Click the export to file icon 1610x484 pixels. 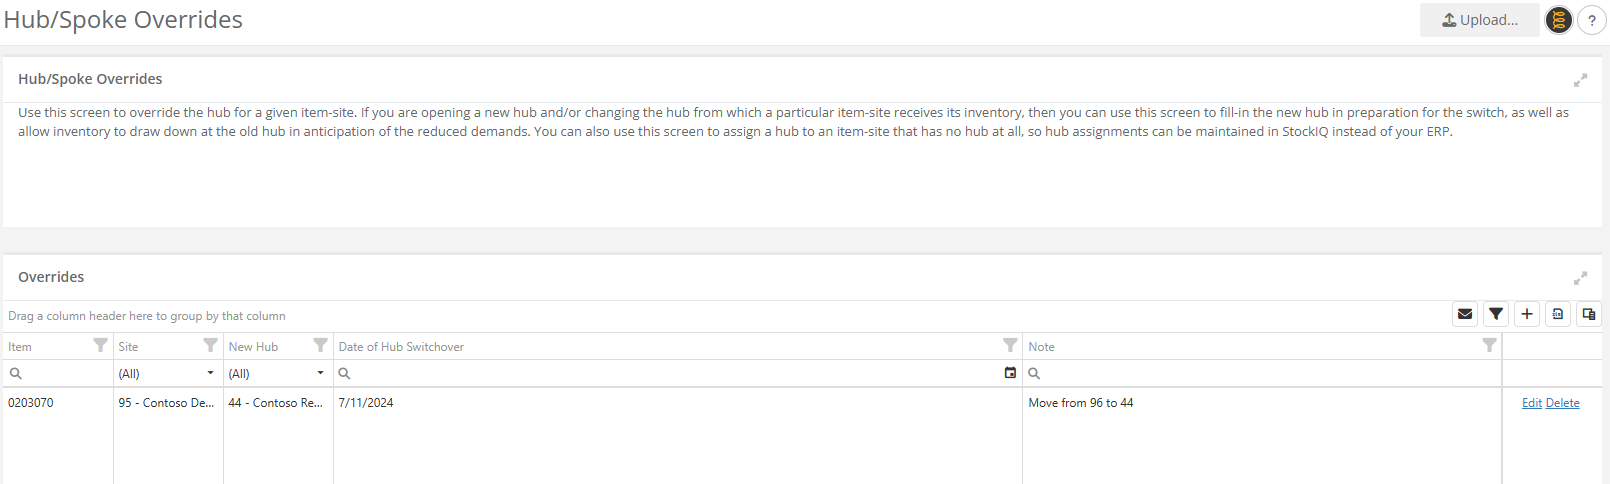[x=1558, y=314]
